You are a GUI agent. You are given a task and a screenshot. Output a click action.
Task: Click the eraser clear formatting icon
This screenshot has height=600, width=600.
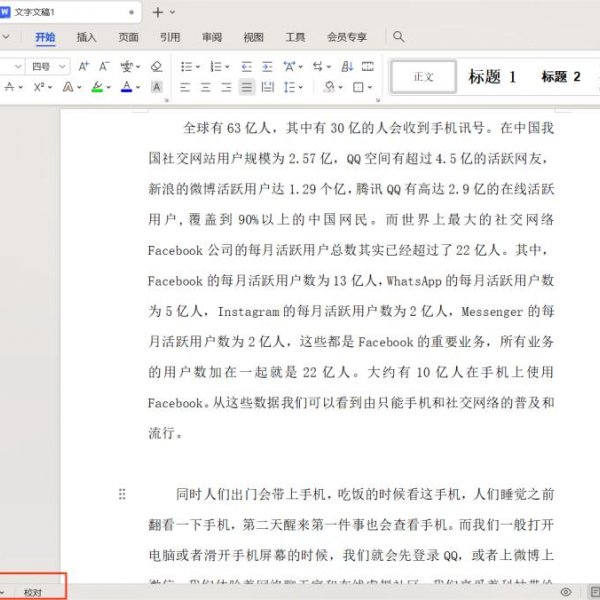pyautogui.click(x=155, y=66)
